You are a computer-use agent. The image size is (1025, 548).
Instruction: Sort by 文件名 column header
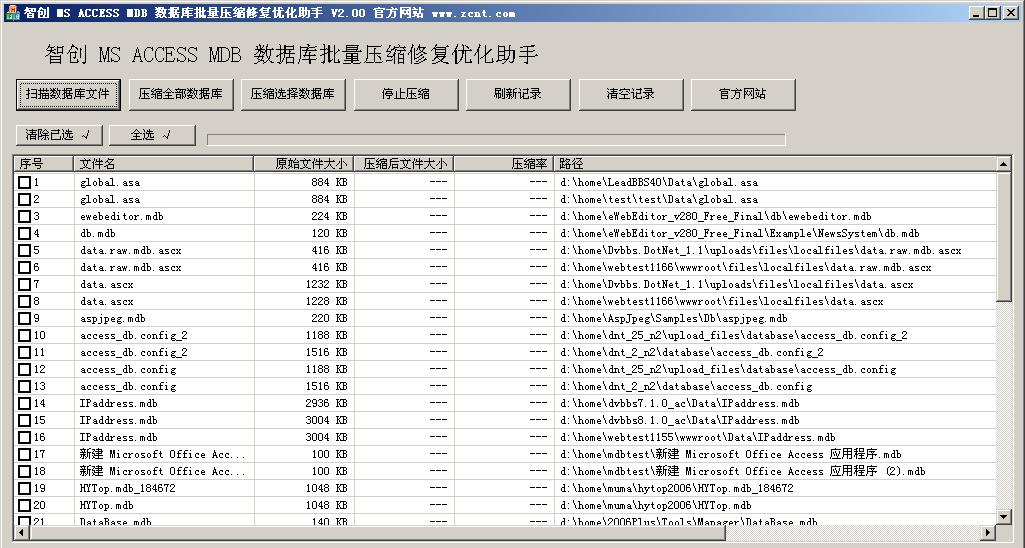click(x=164, y=163)
